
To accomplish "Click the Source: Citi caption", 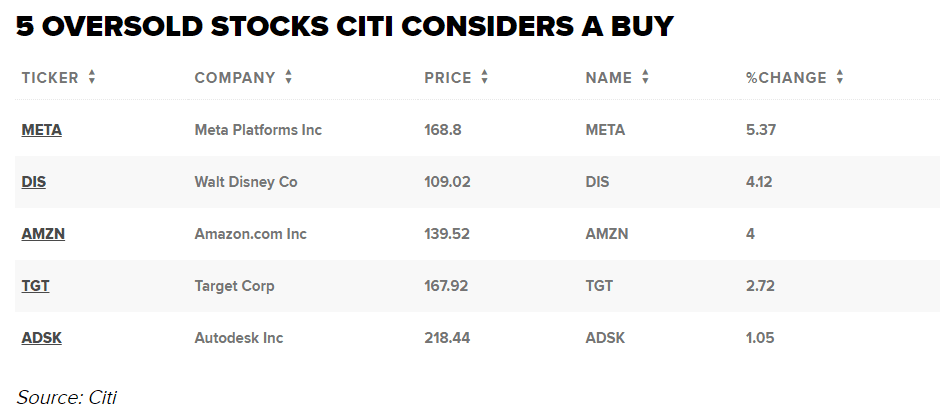I will click(67, 397).
